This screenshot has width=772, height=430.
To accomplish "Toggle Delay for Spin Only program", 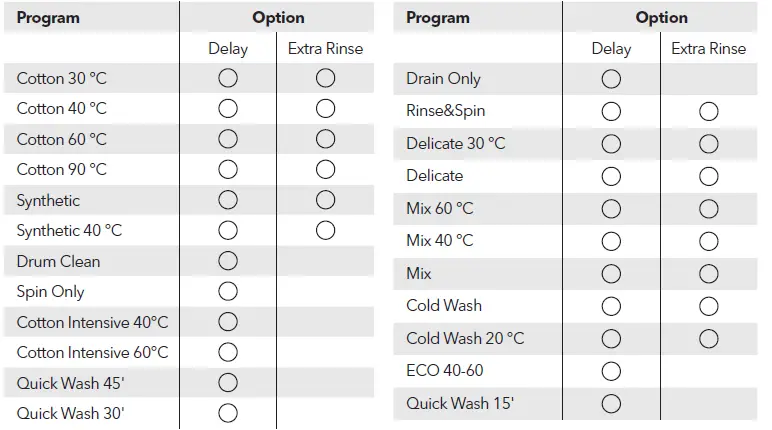I will tap(228, 292).
